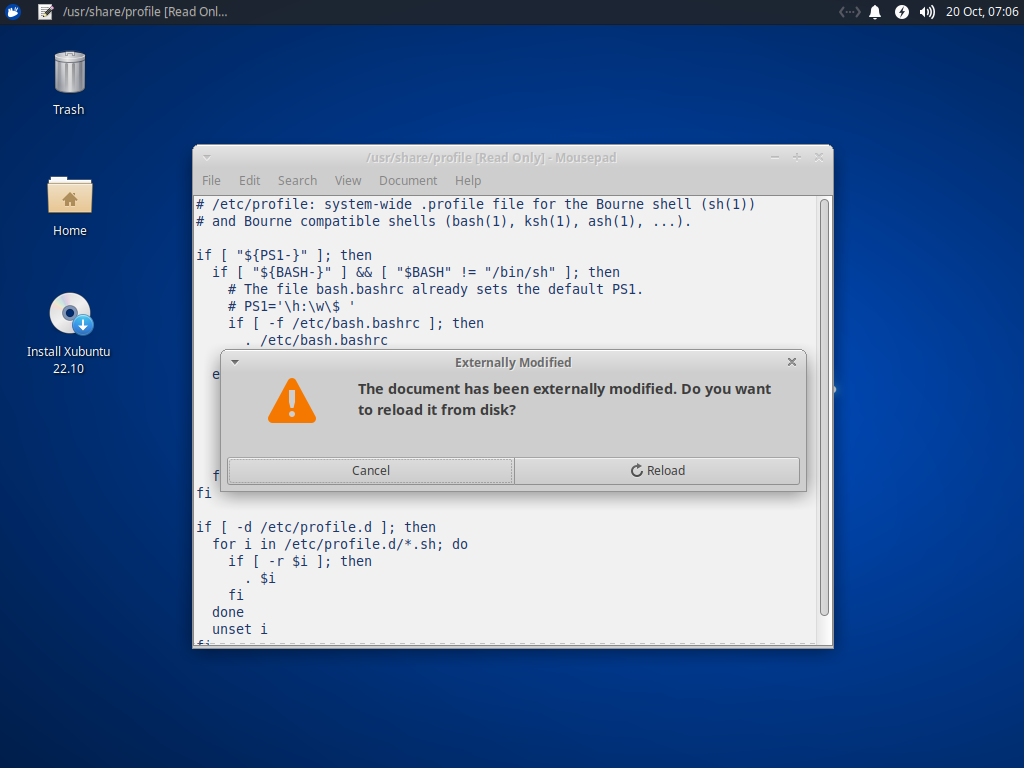This screenshot has width=1024, height=768.
Task: Open the power manager tray icon
Action: [901, 12]
